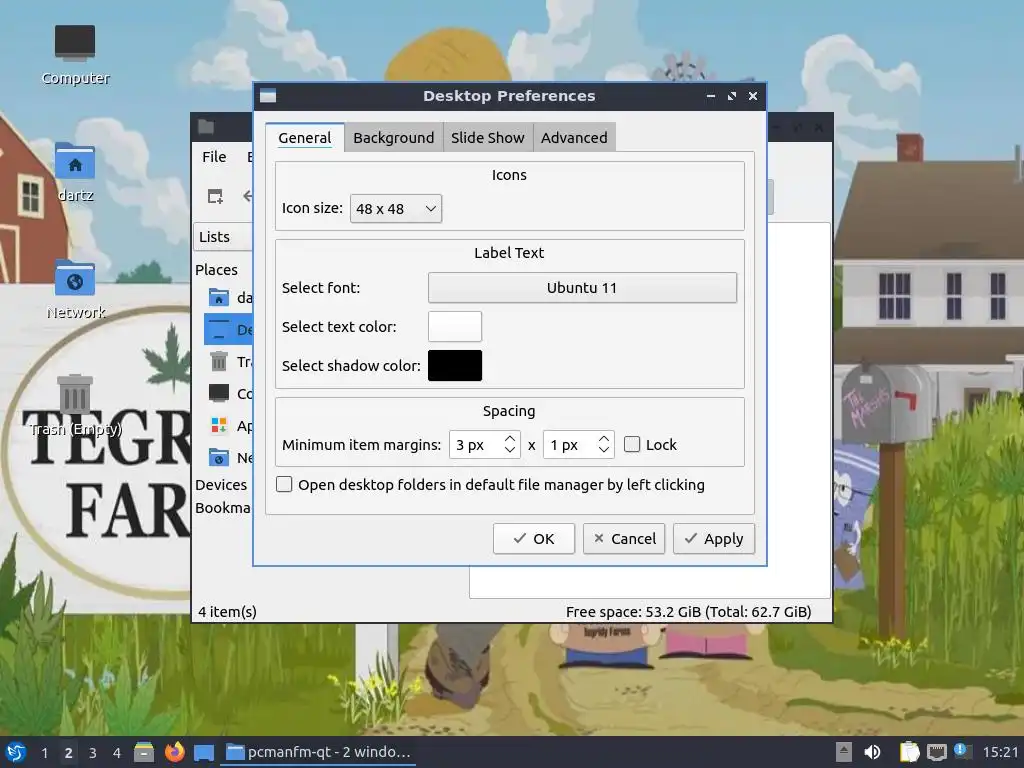This screenshot has height=768, width=1024.
Task: Click the new tab icon in file manager toolbar
Action: tap(215, 196)
